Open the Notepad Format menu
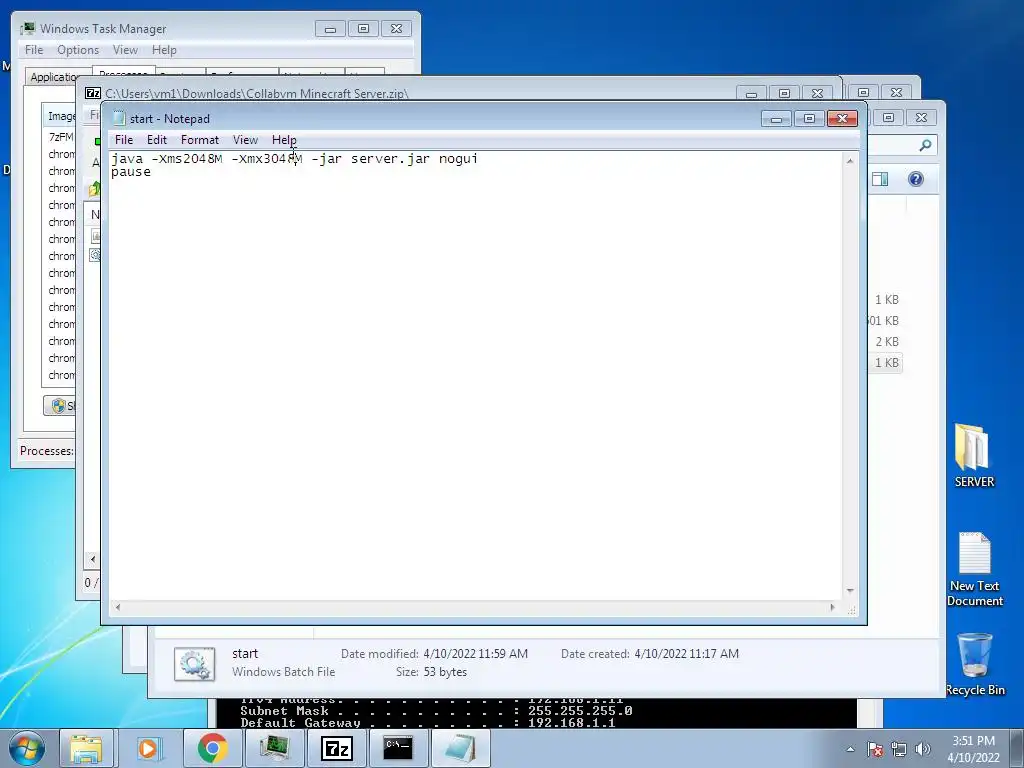This screenshot has height=768, width=1024. pos(200,140)
